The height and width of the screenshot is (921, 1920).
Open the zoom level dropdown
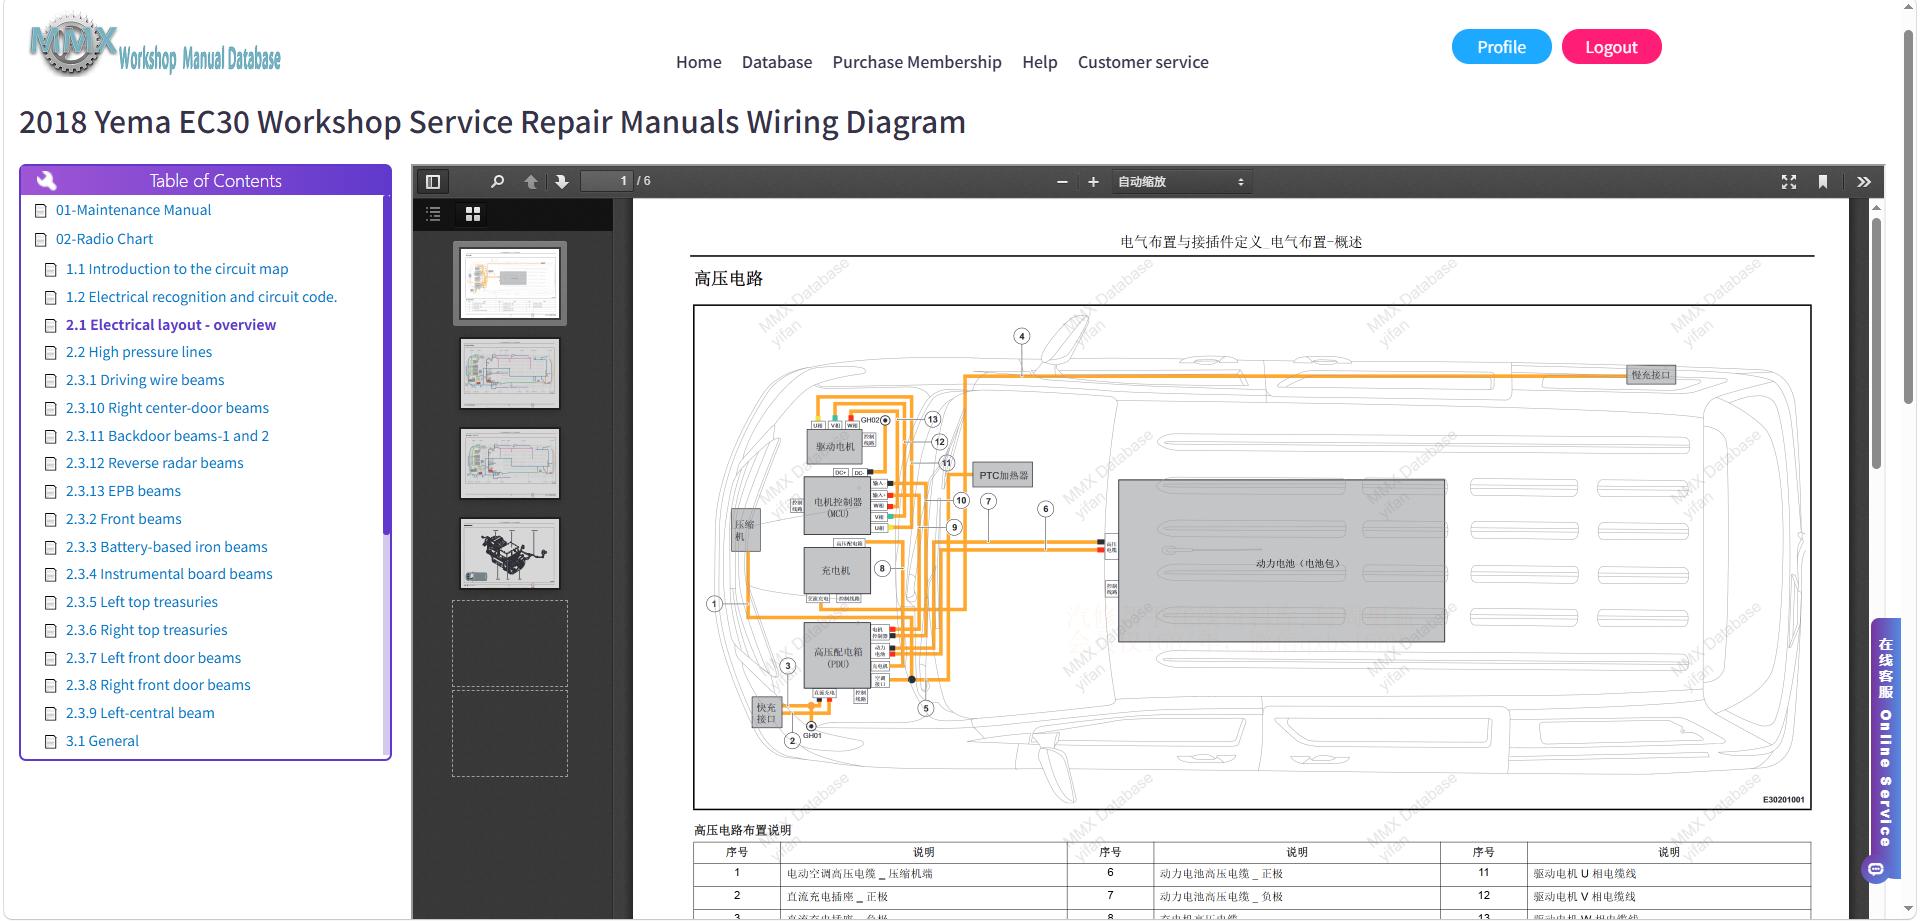[1181, 181]
